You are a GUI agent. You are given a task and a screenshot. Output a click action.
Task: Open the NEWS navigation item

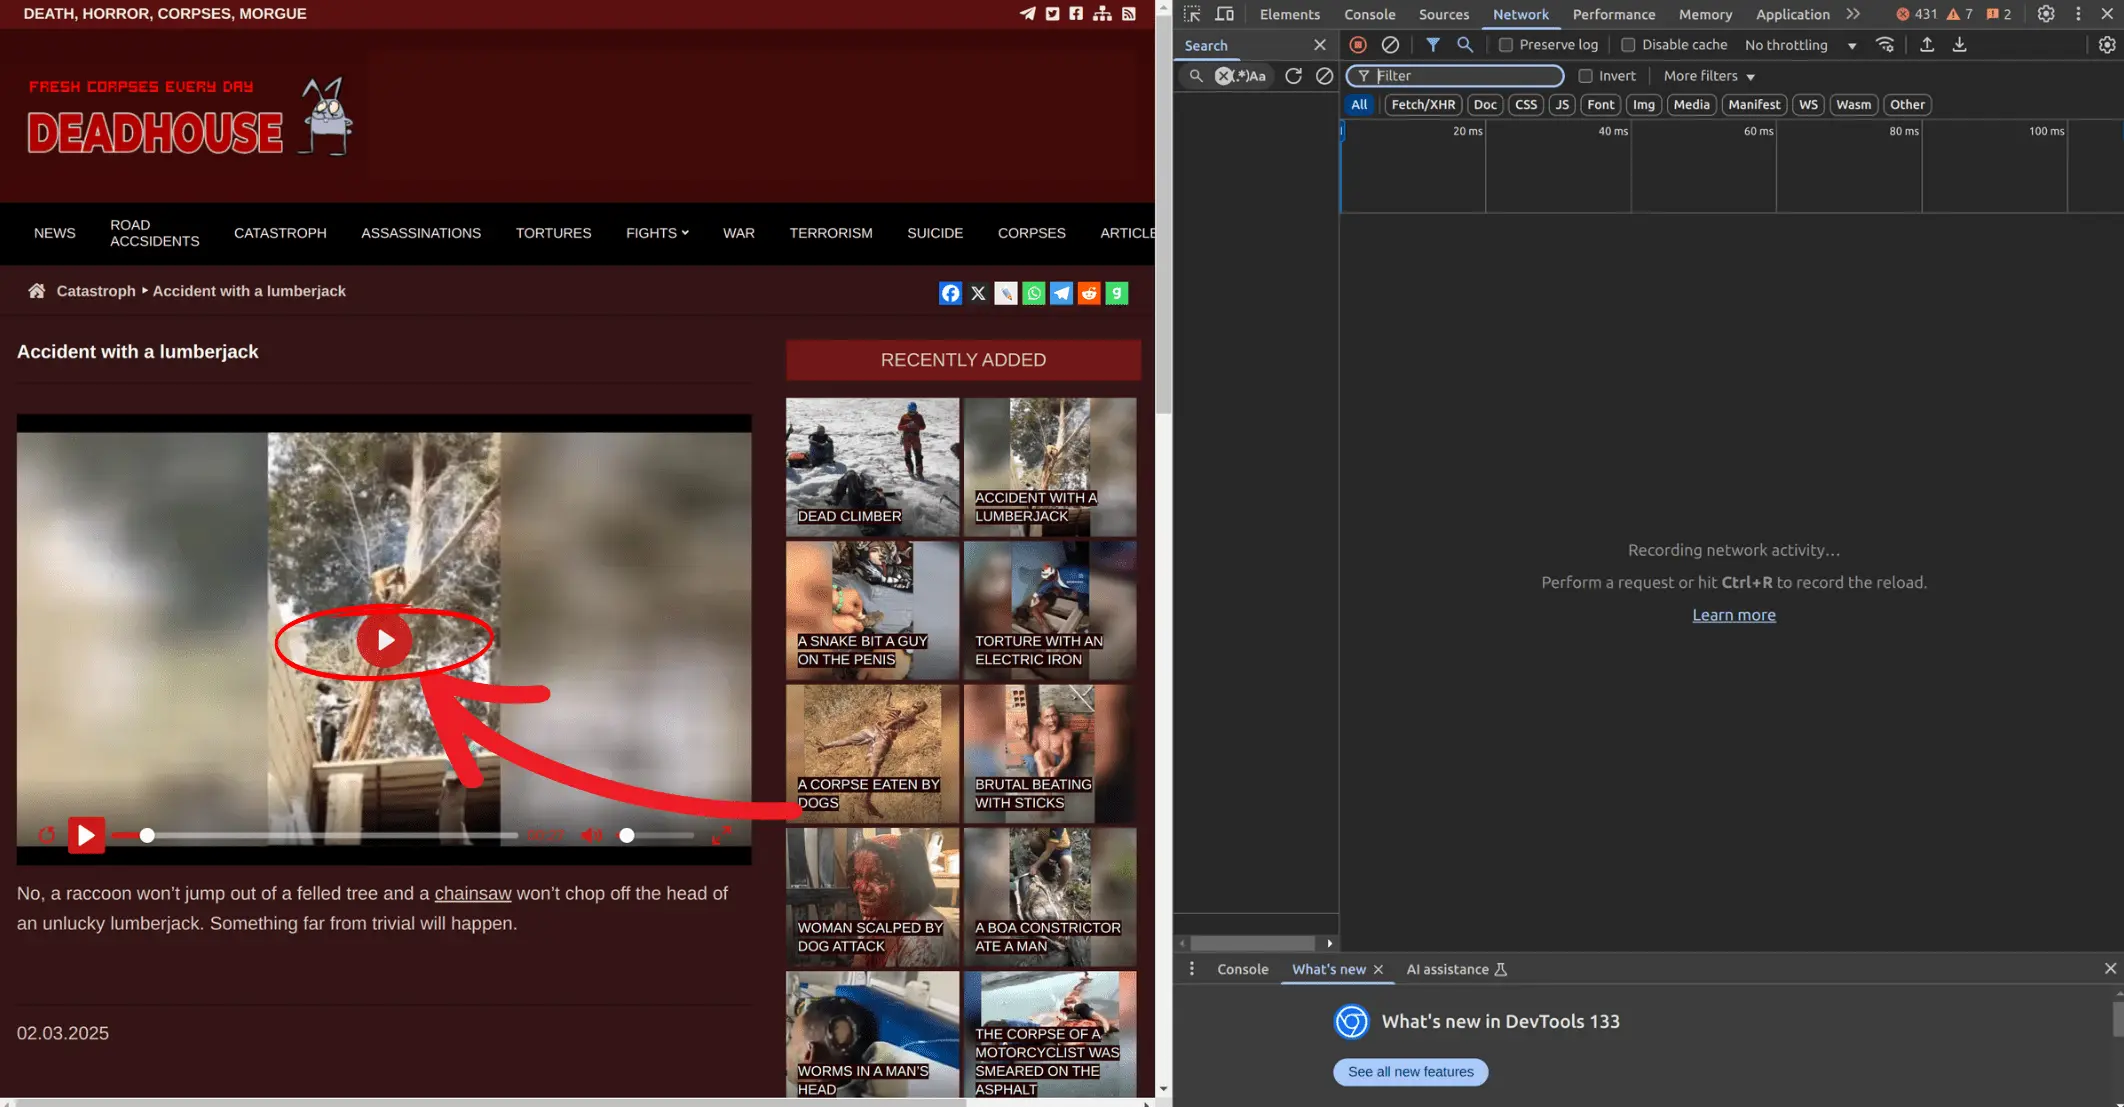(54, 233)
